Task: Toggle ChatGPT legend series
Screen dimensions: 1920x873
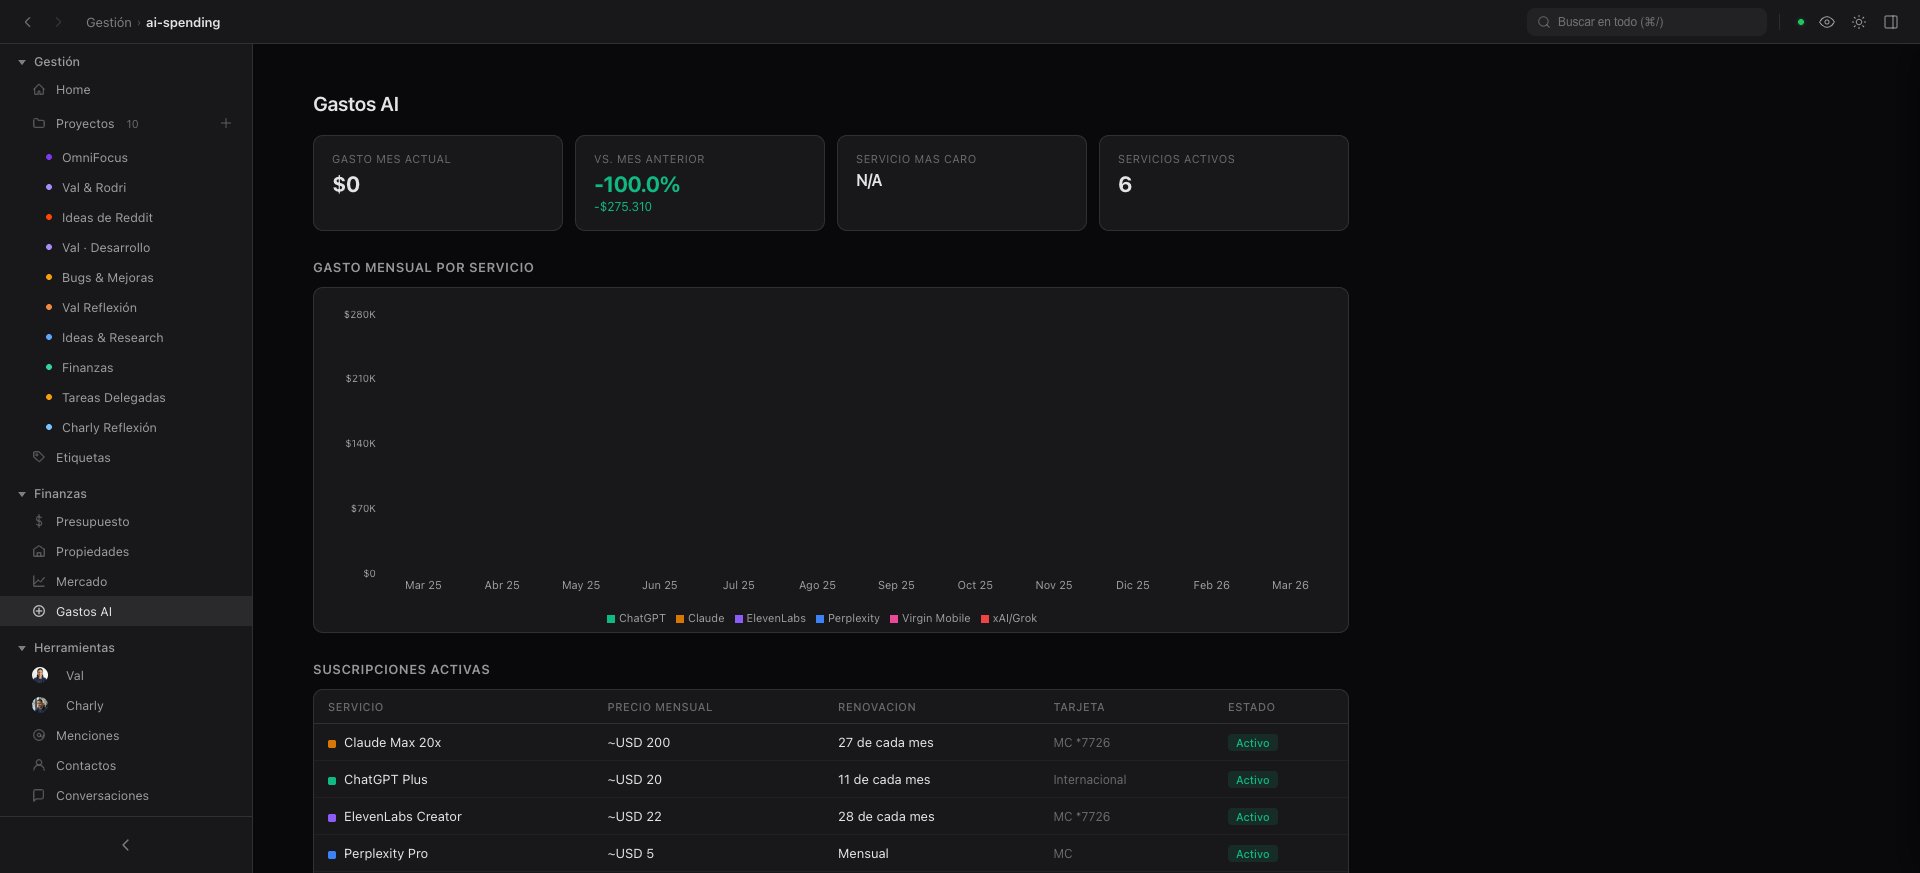Action: [x=636, y=618]
